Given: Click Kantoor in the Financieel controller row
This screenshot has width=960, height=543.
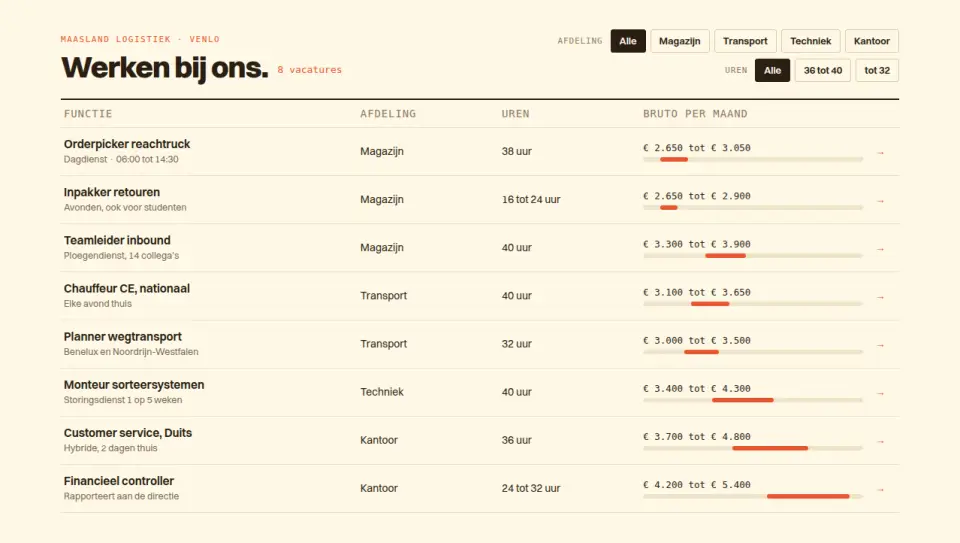Looking at the screenshot, I should [379, 489].
